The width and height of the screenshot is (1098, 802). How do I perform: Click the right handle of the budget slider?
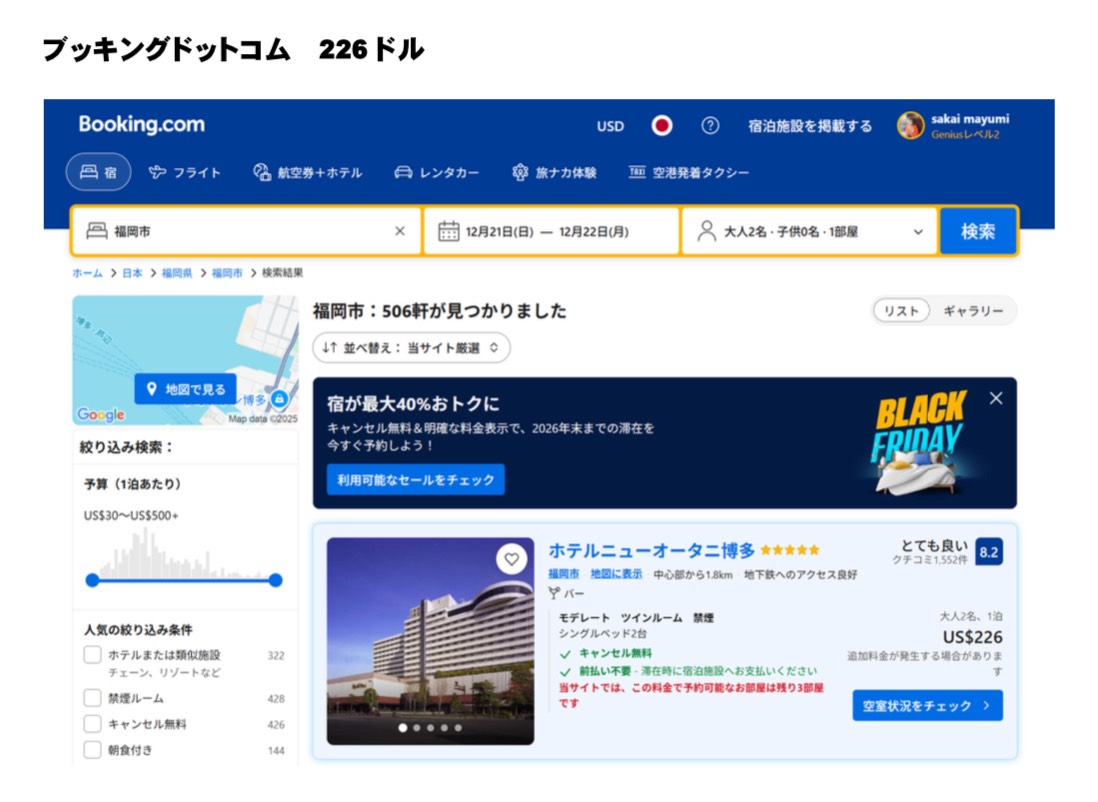[276, 580]
